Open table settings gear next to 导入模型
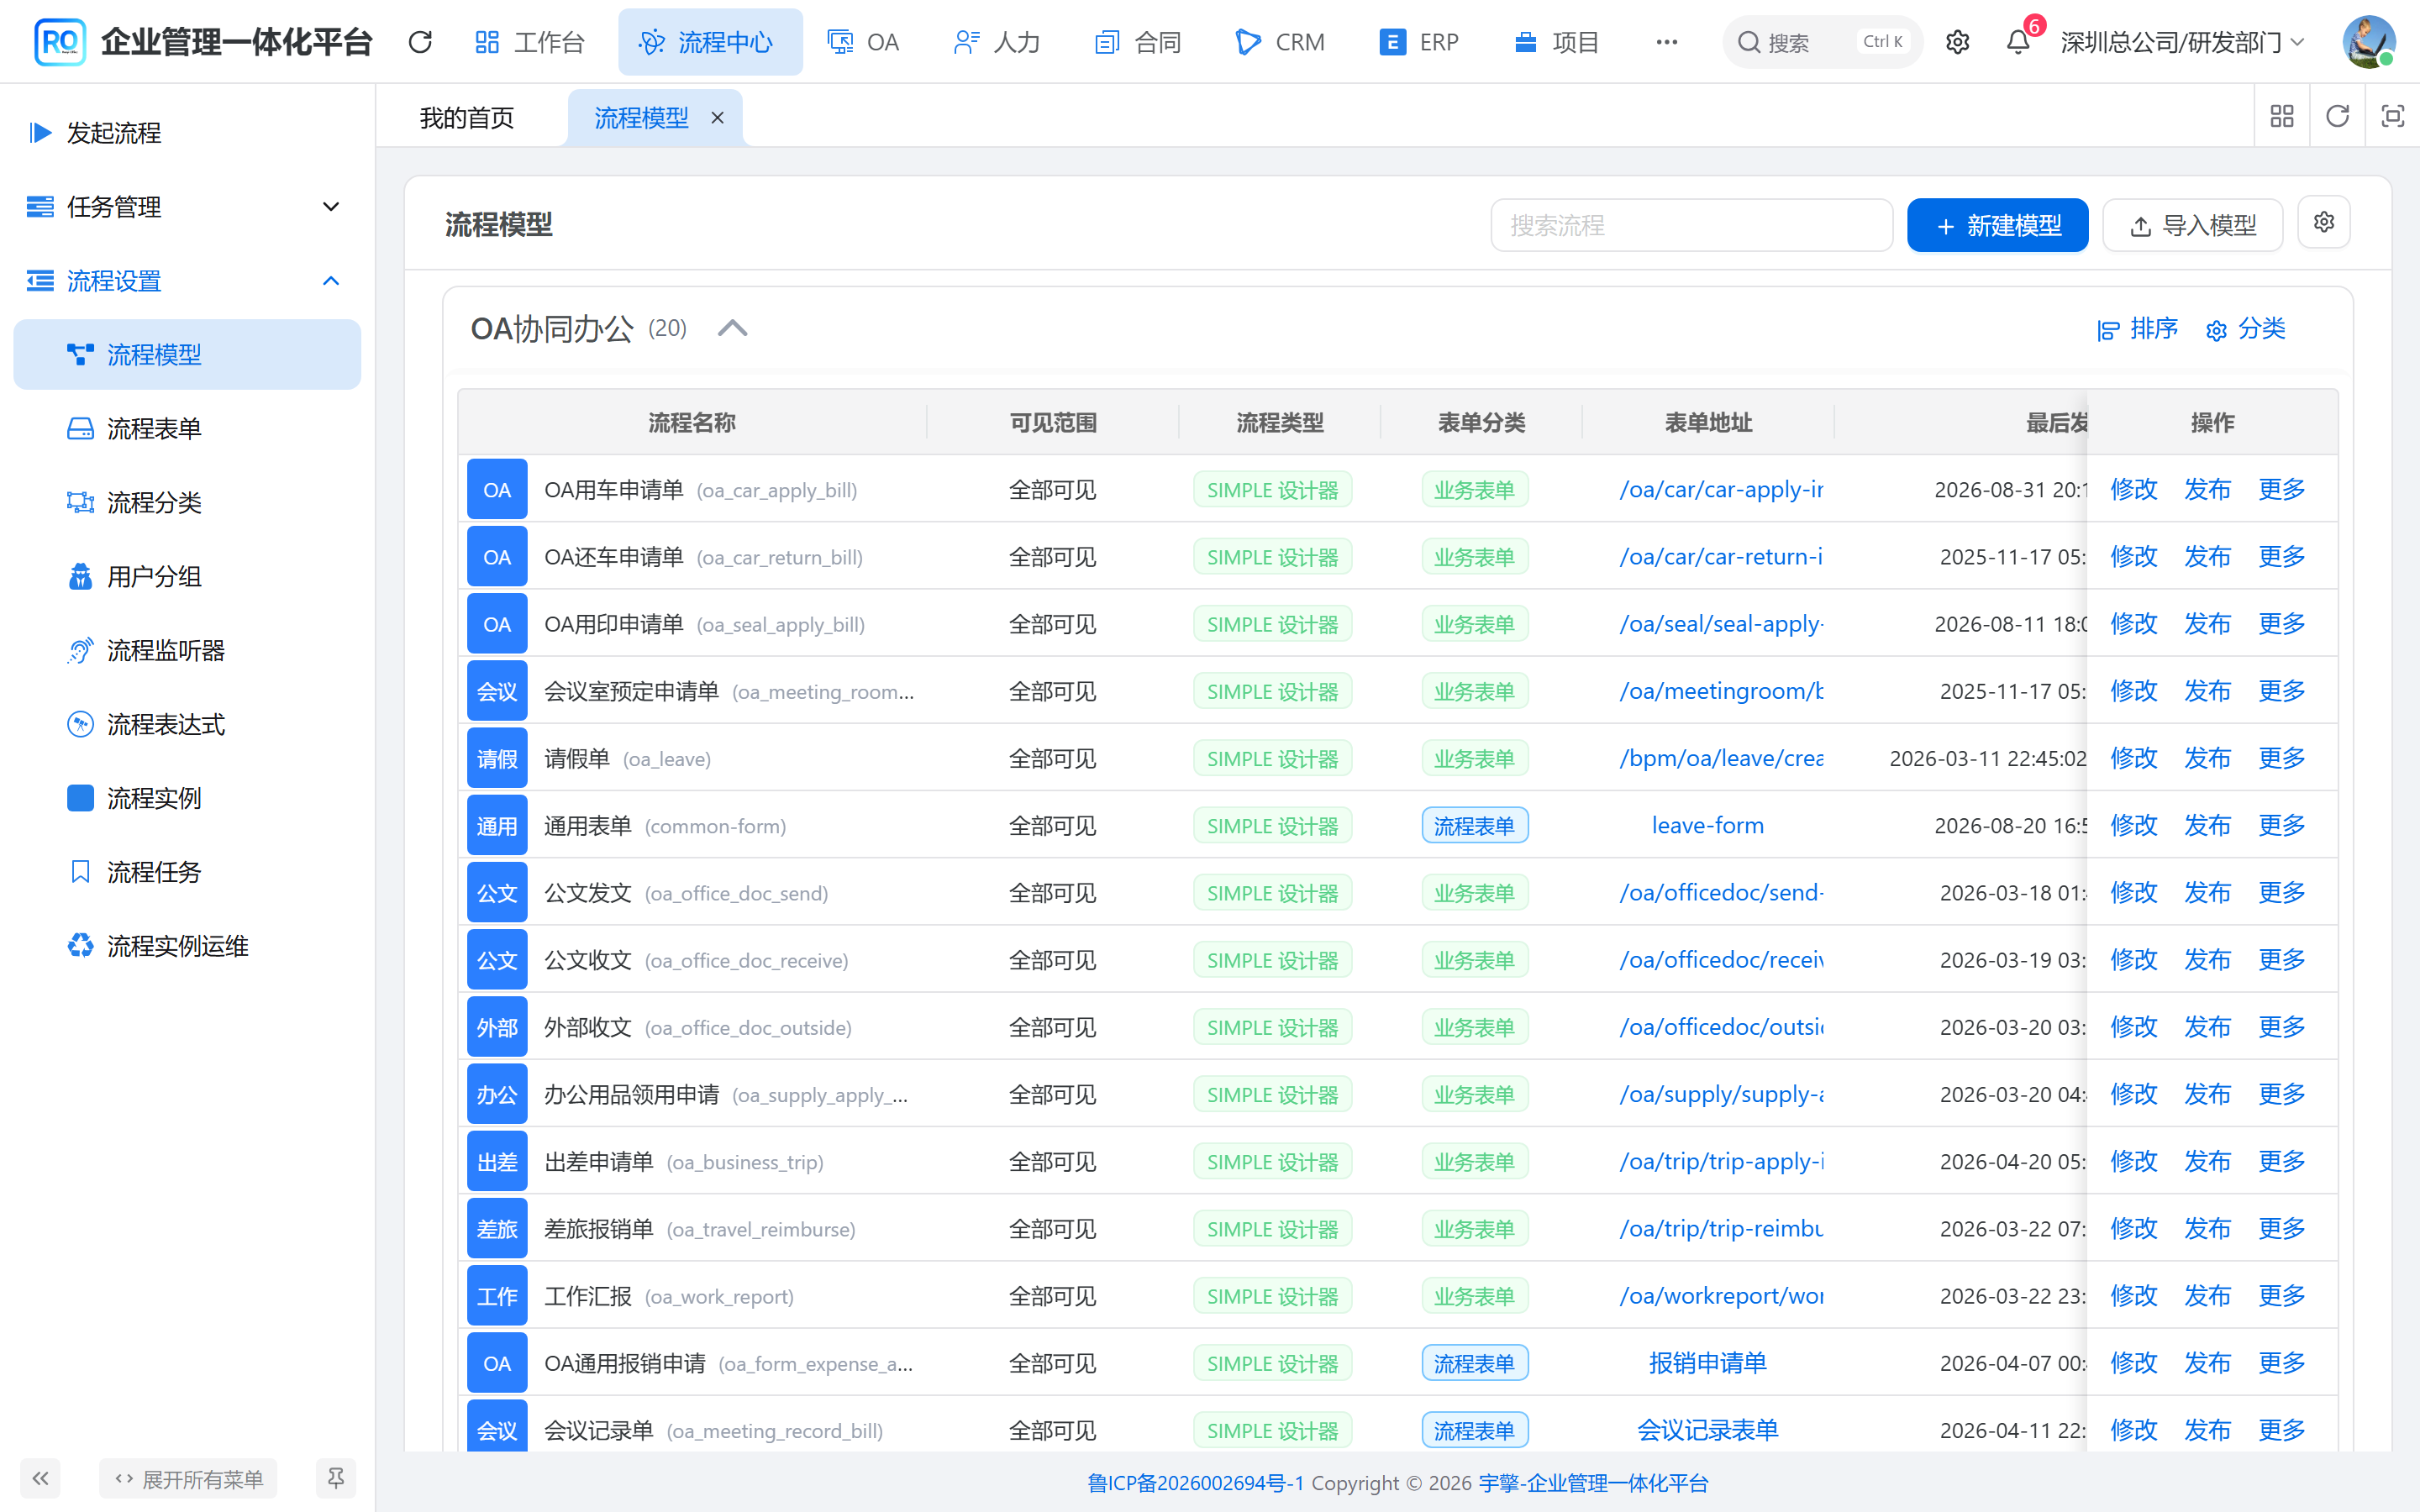The image size is (2420, 1512). (2324, 222)
